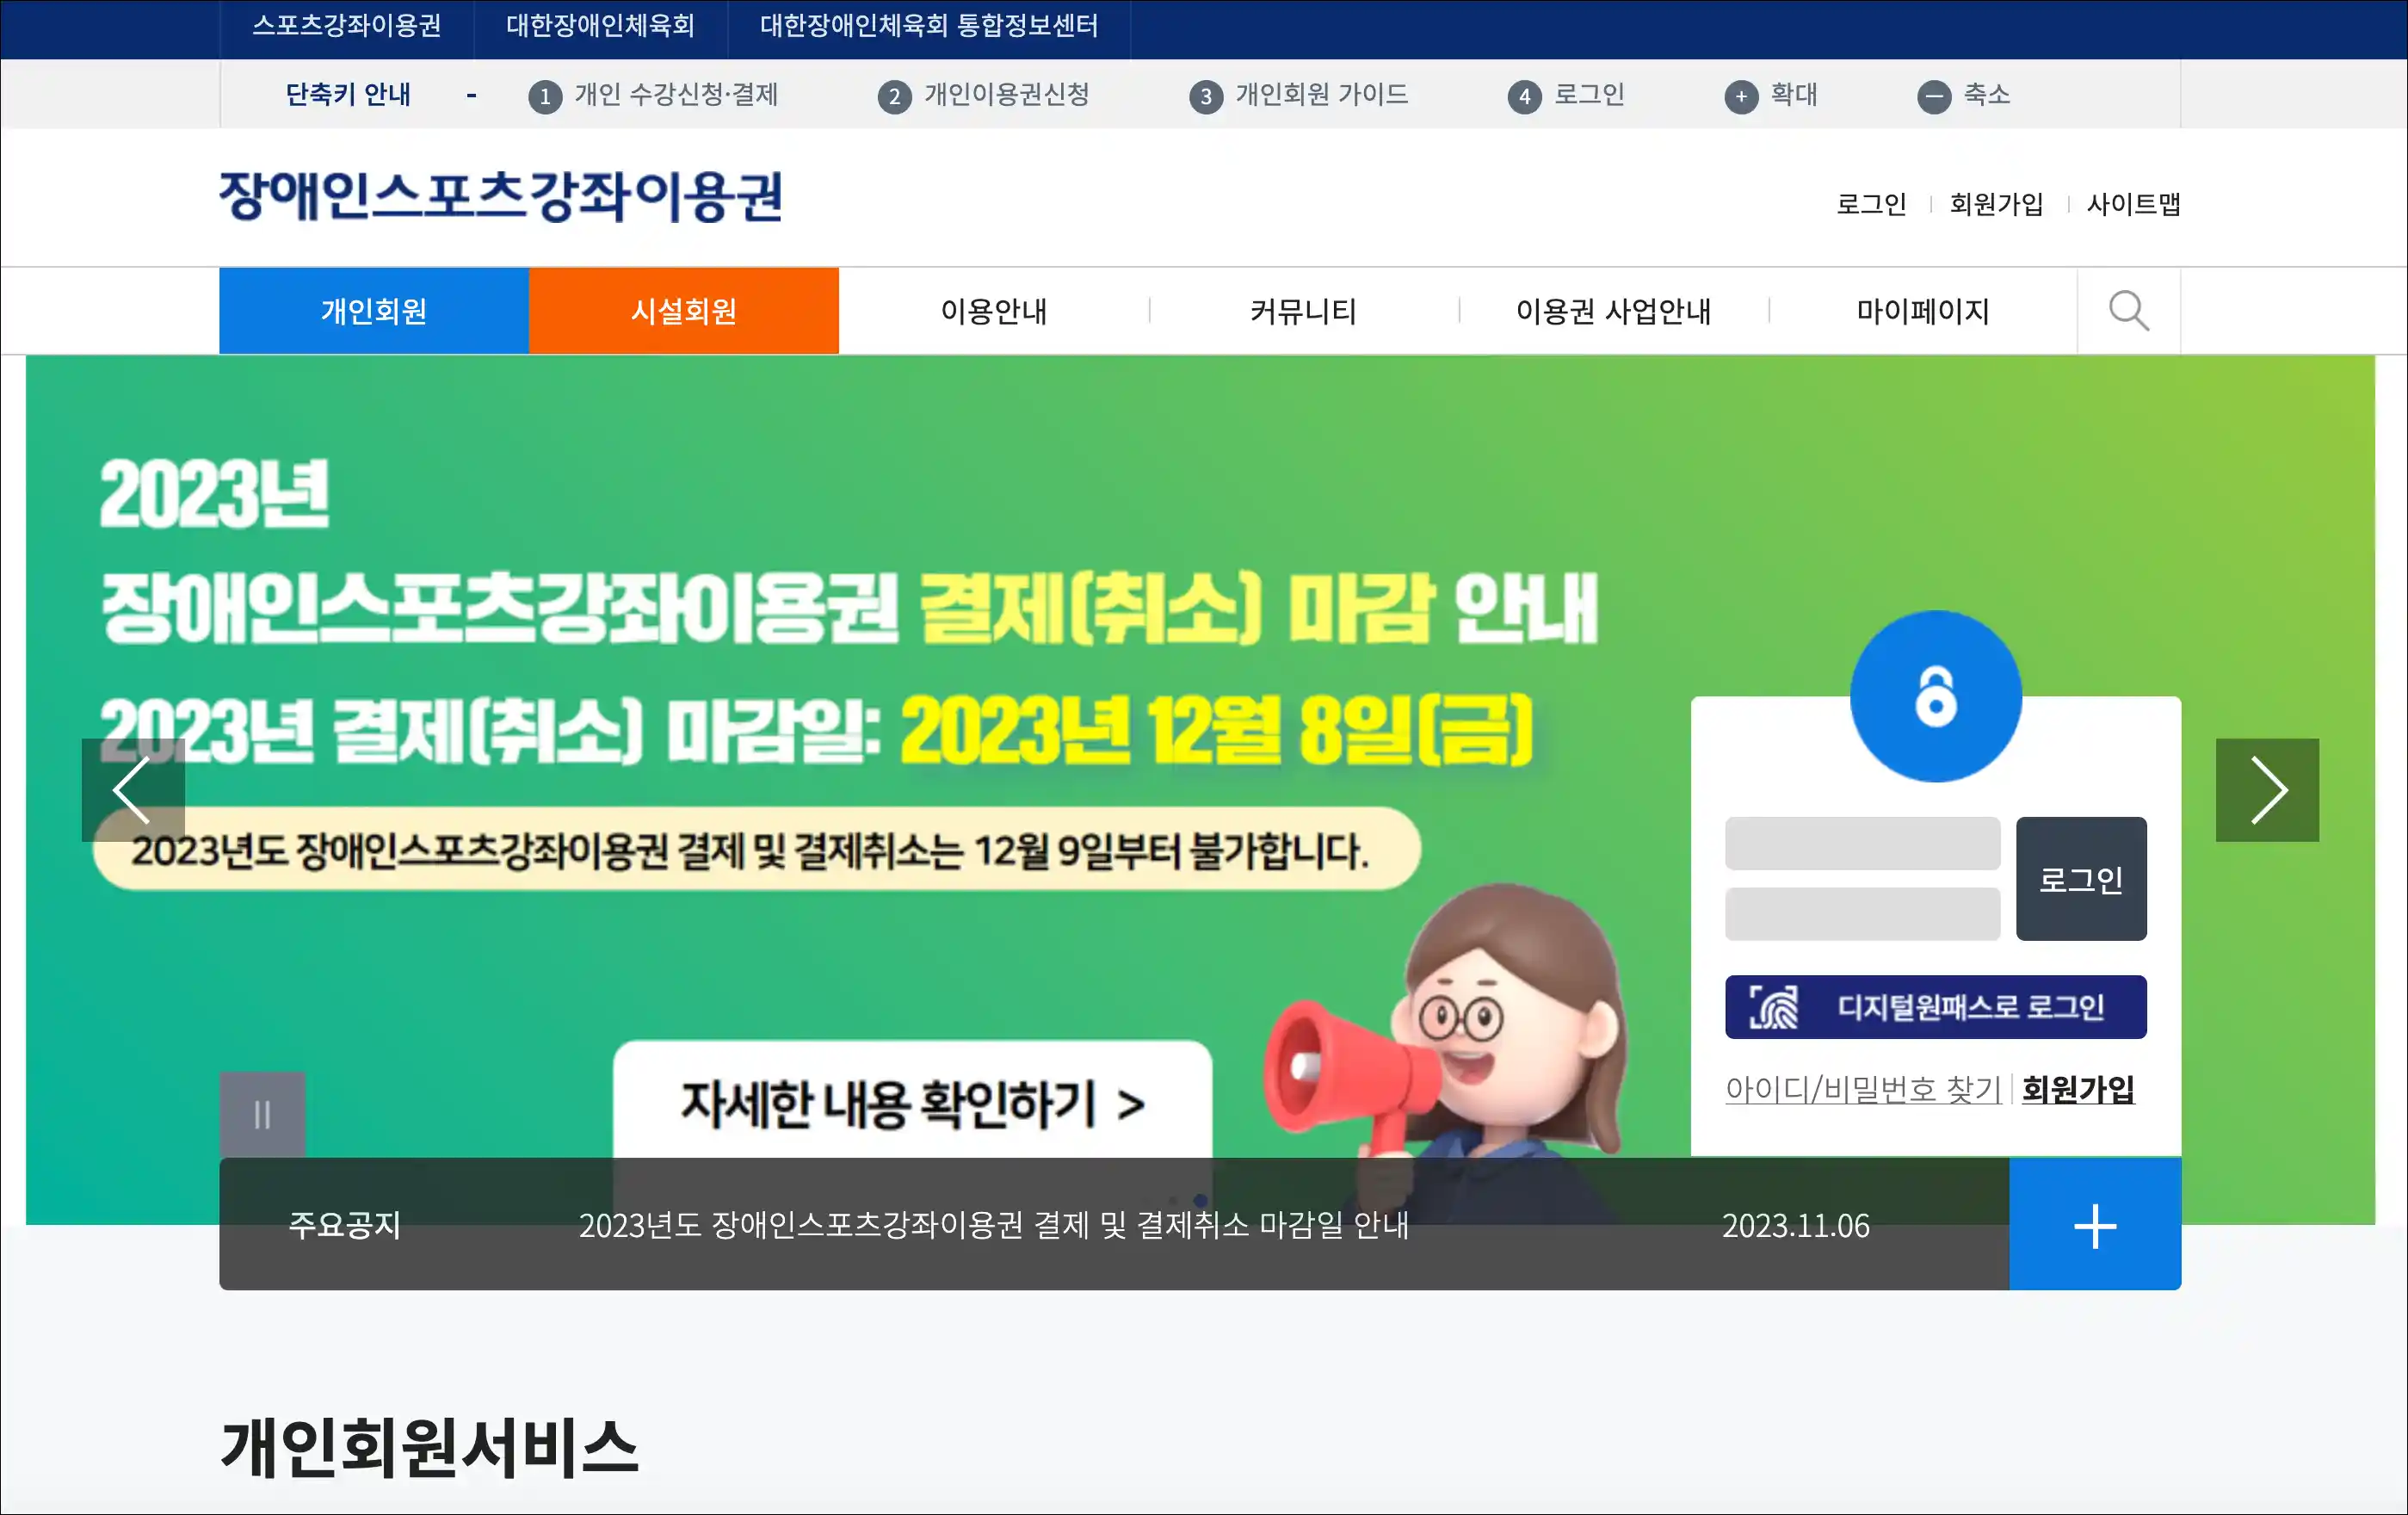Select the 시설회원 tab

[x=684, y=311]
